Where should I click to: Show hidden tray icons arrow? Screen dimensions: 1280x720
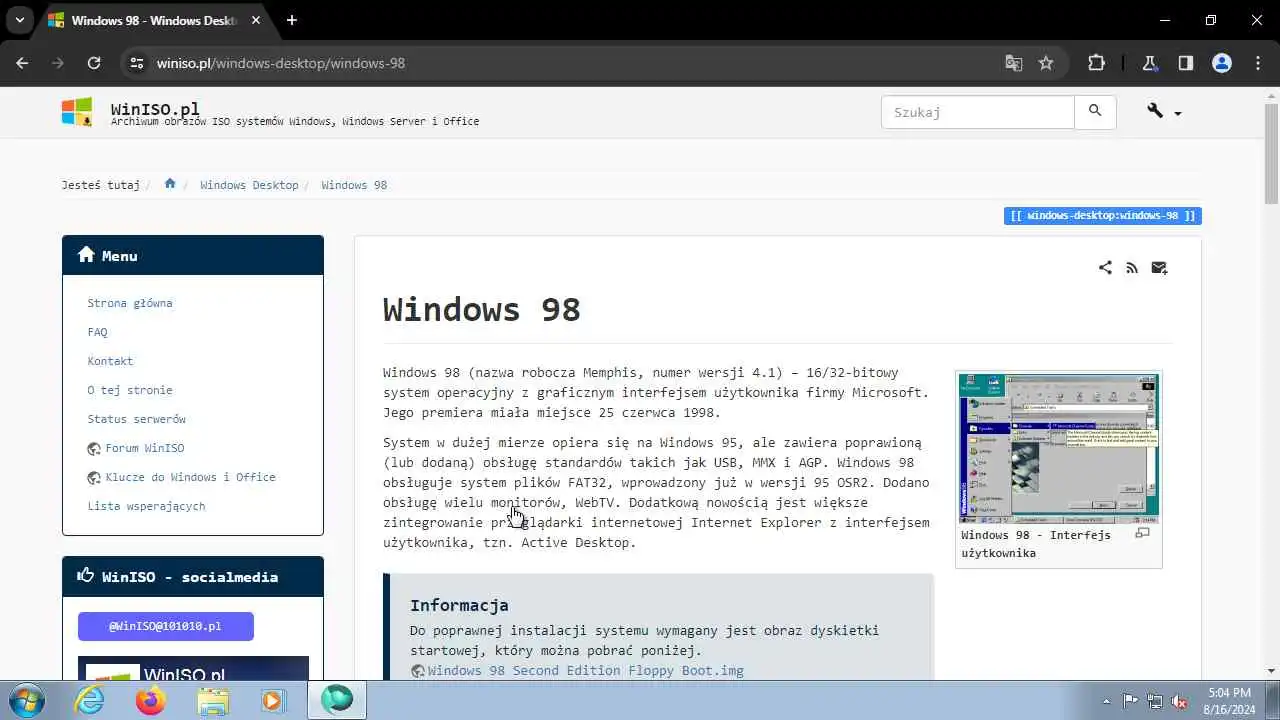pyautogui.click(x=1106, y=701)
